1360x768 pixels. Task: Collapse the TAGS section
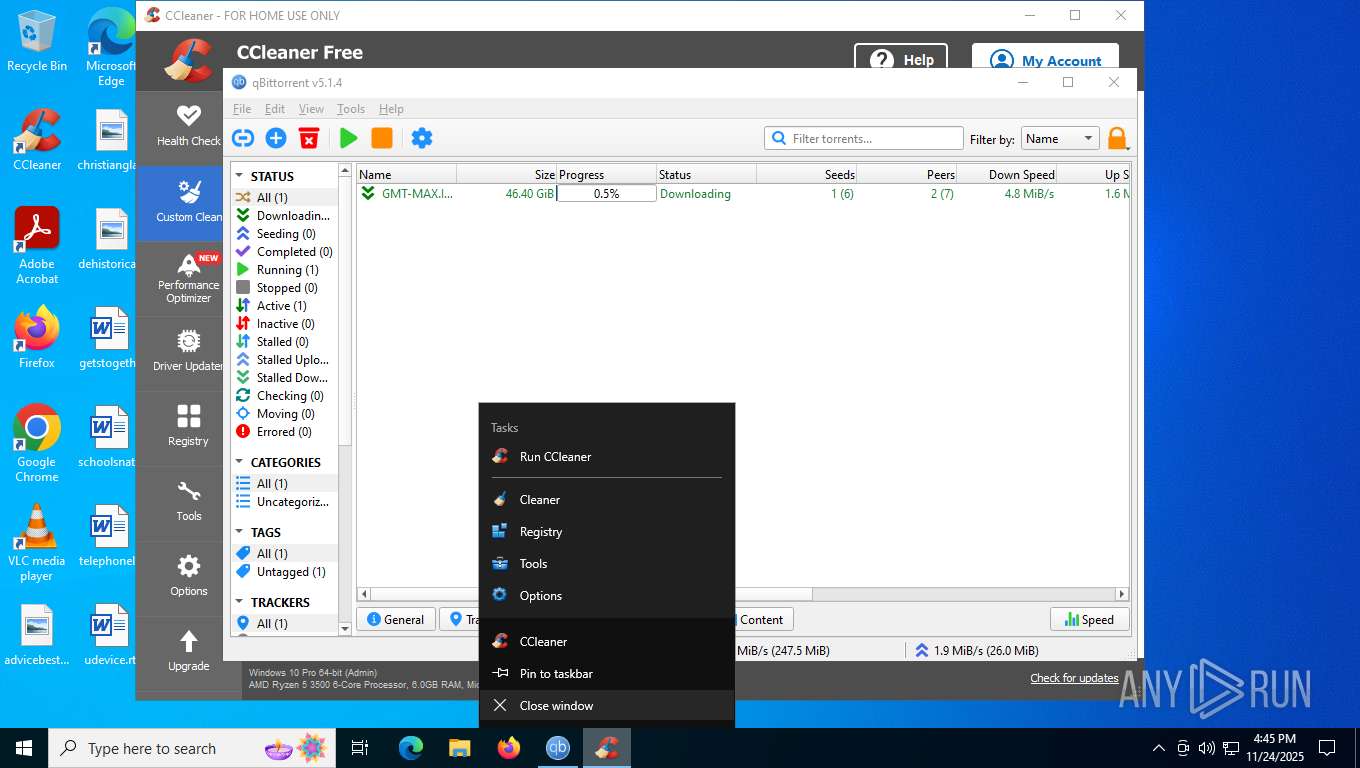[x=240, y=532]
